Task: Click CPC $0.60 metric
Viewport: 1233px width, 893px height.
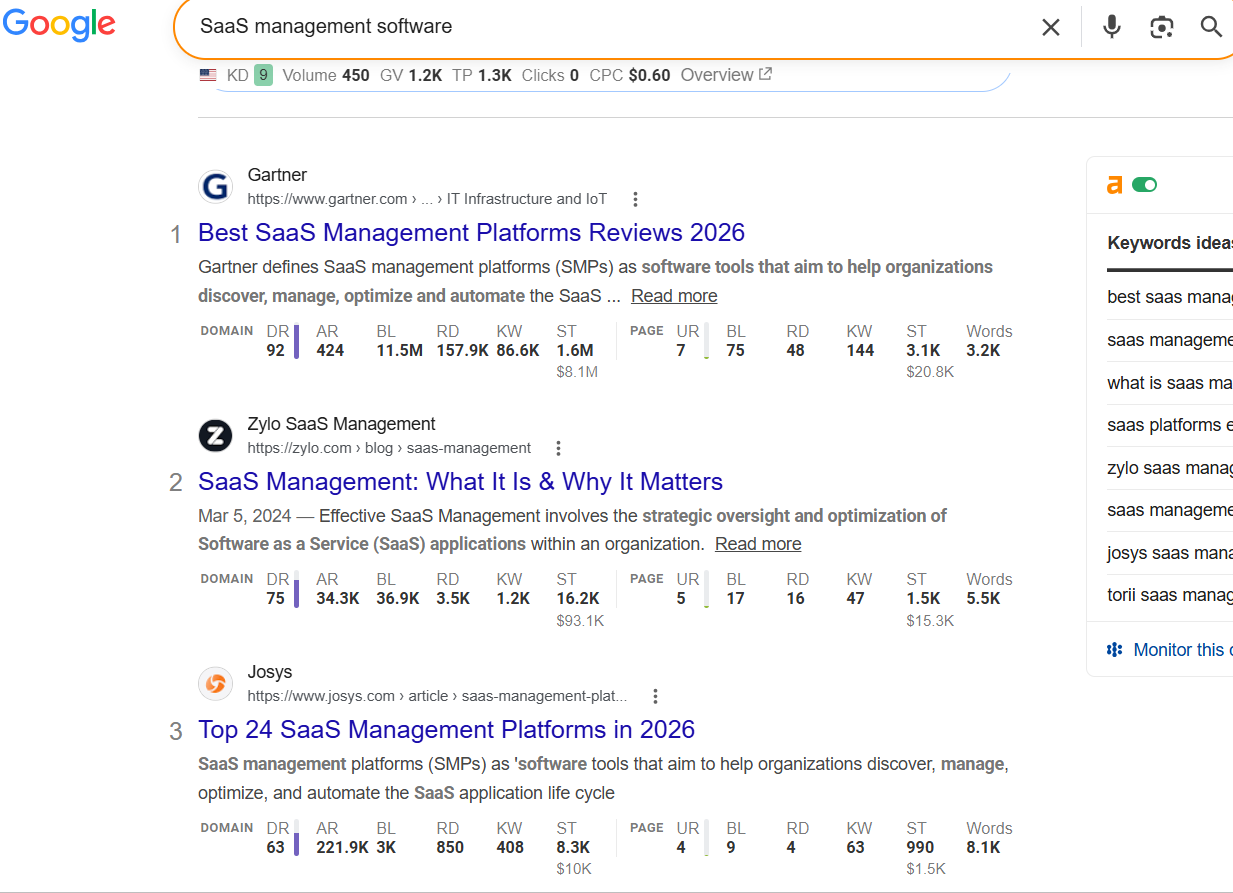Action: 630,75
